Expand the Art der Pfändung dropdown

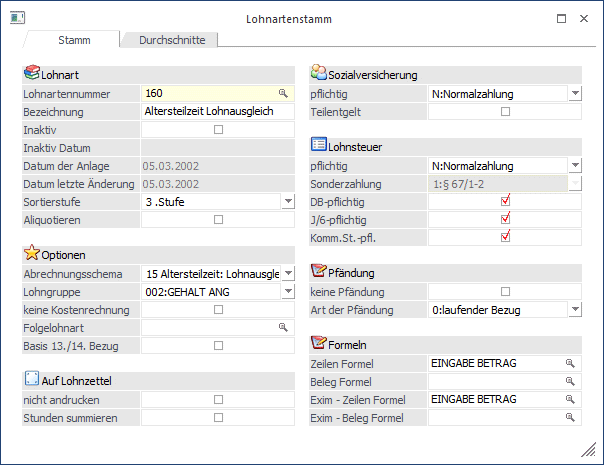575,310
